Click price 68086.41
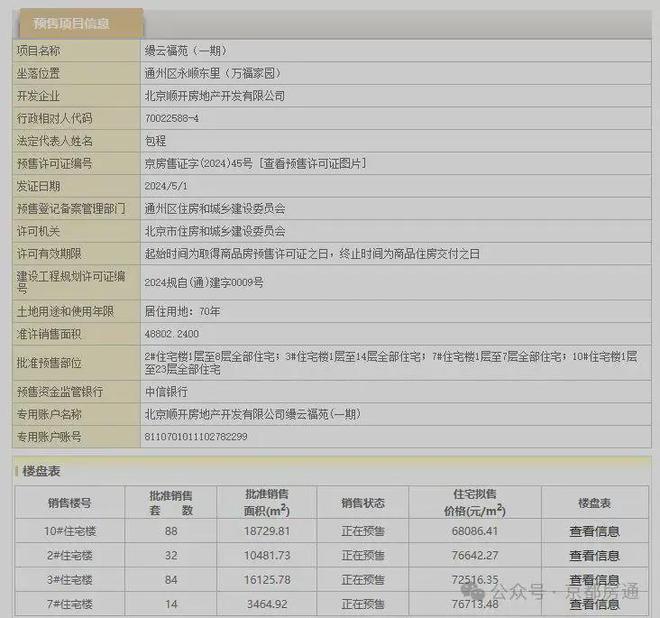The width and height of the screenshot is (660, 618). pos(475,531)
